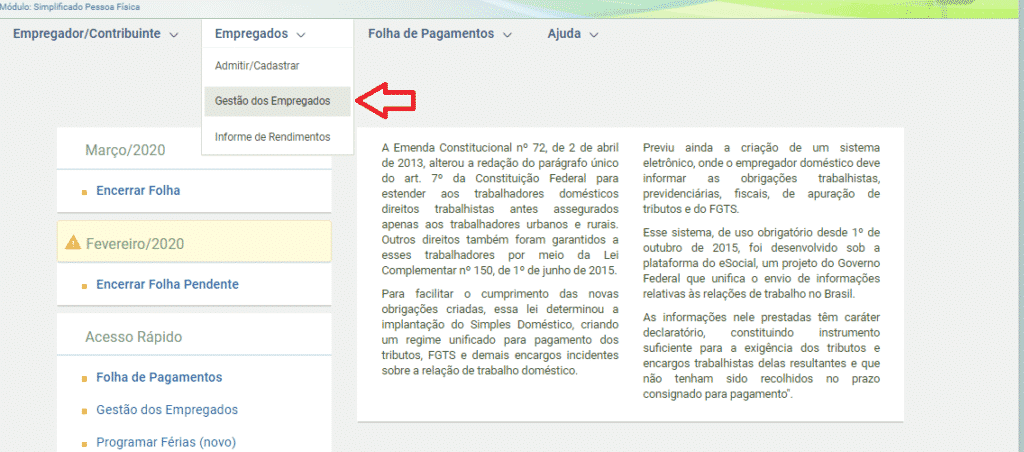
Task: Click the paragraph starting 'Para facilitar o cumprimento'
Action: pos(500,332)
